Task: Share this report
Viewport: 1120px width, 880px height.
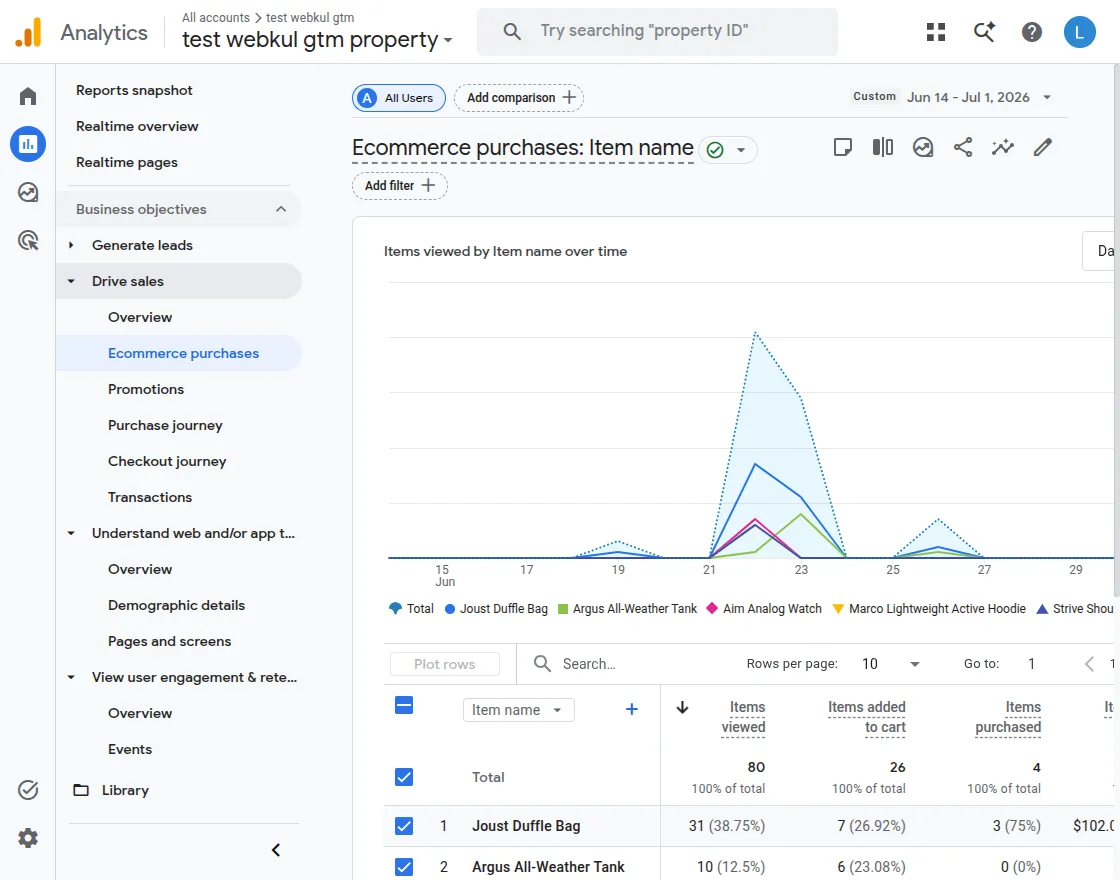Action: tap(963, 147)
